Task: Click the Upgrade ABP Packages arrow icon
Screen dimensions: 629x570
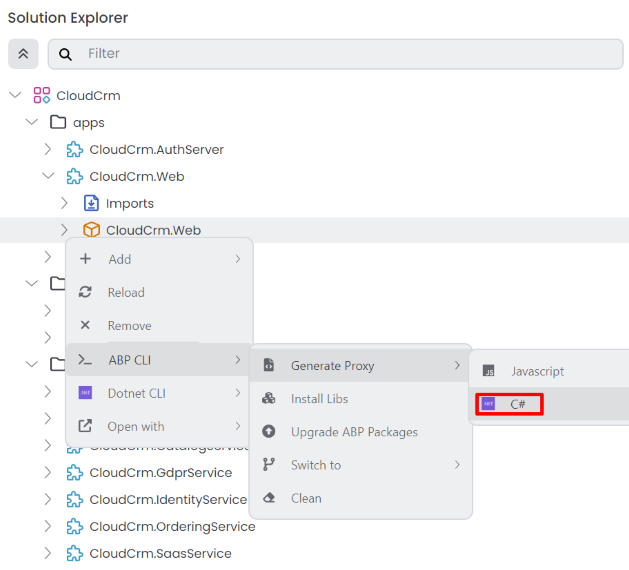Action: tap(268, 432)
